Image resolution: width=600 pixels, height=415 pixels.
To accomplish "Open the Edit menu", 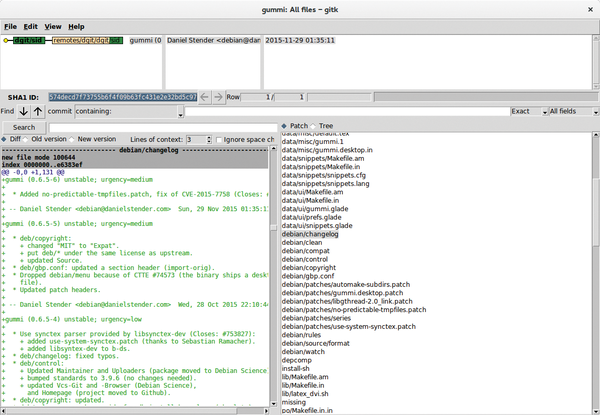I will (31, 26).
